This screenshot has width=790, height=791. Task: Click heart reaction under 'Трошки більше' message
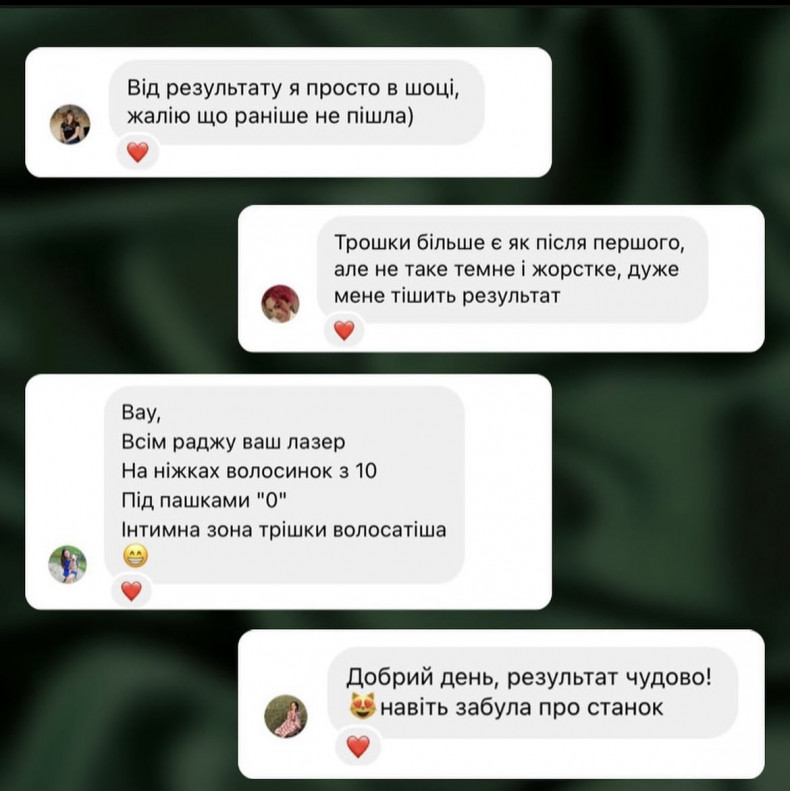click(344, 330)
